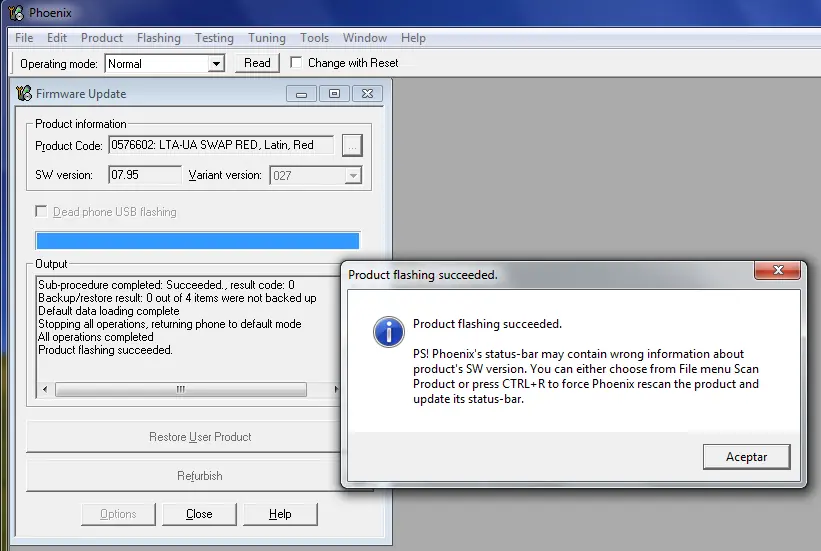
Task: Minimize the Firmware Update window
Action: 302,94
